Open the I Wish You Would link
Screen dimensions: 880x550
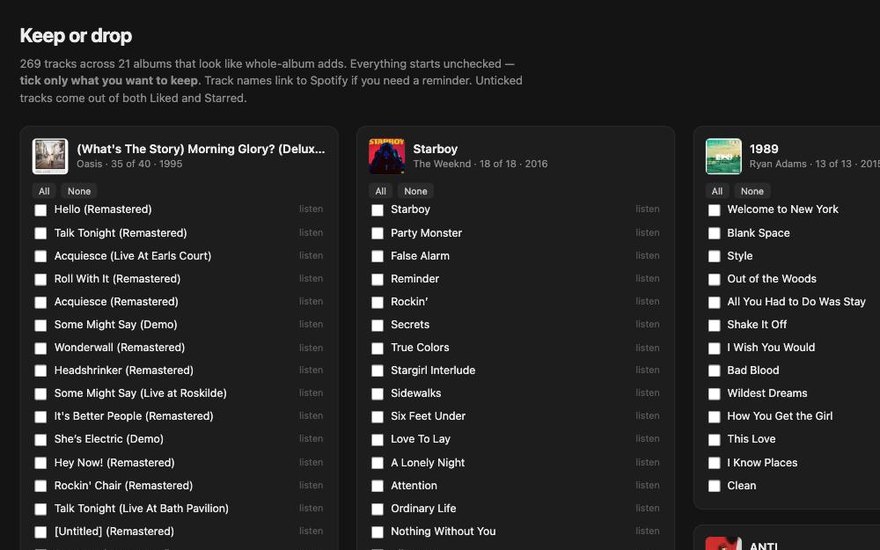pyautogui.click(x=771, y=347)
